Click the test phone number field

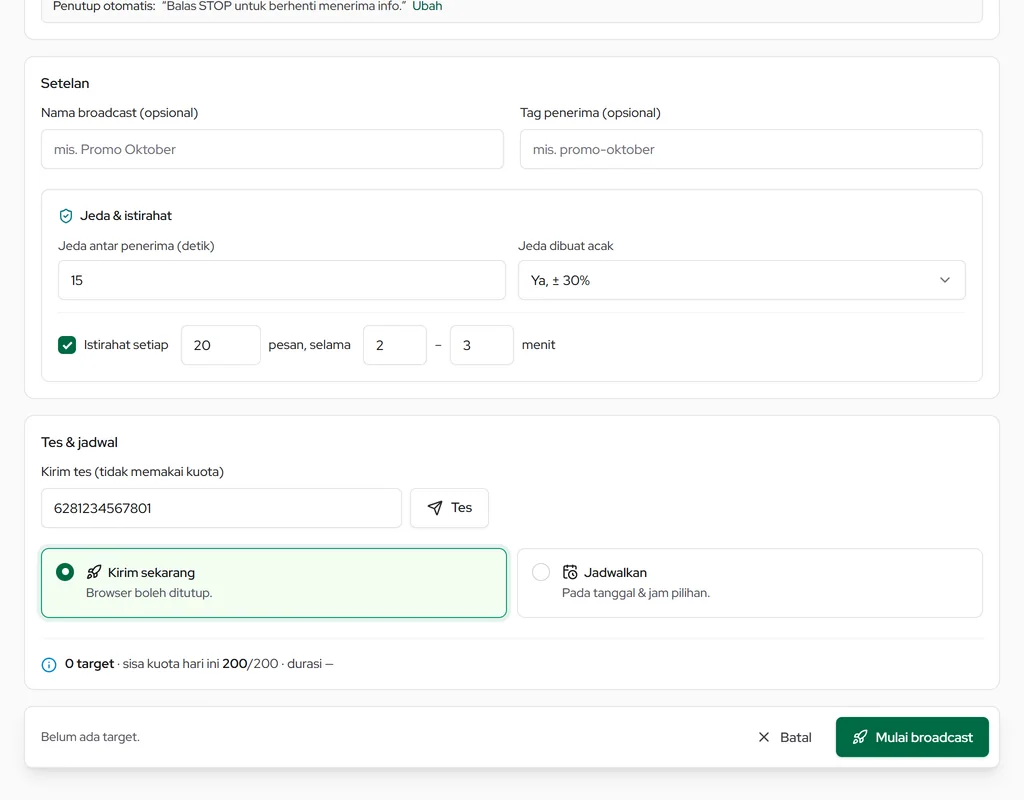[x=221, y=508]
